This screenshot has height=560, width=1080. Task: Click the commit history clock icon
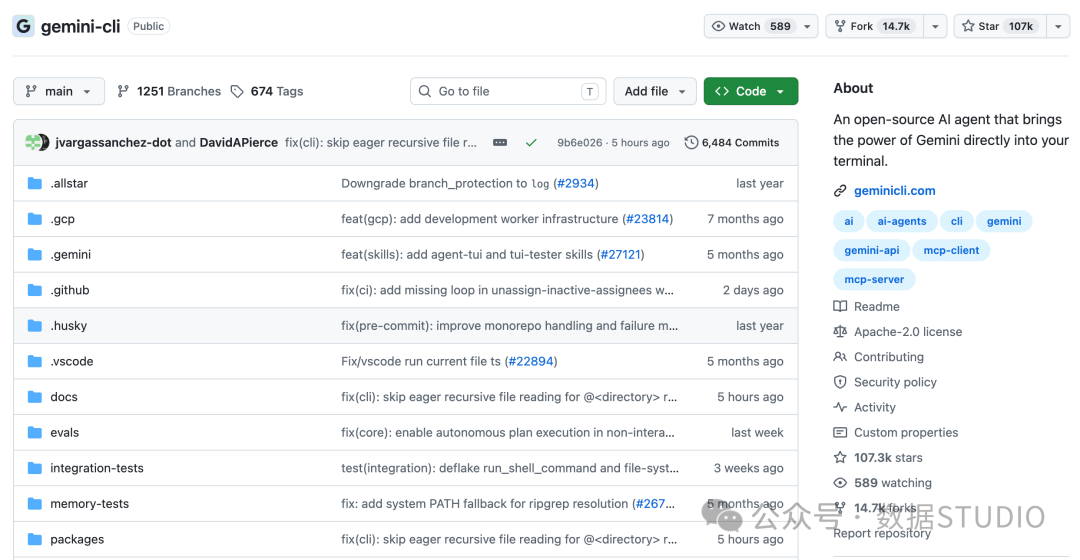(691, 143)
